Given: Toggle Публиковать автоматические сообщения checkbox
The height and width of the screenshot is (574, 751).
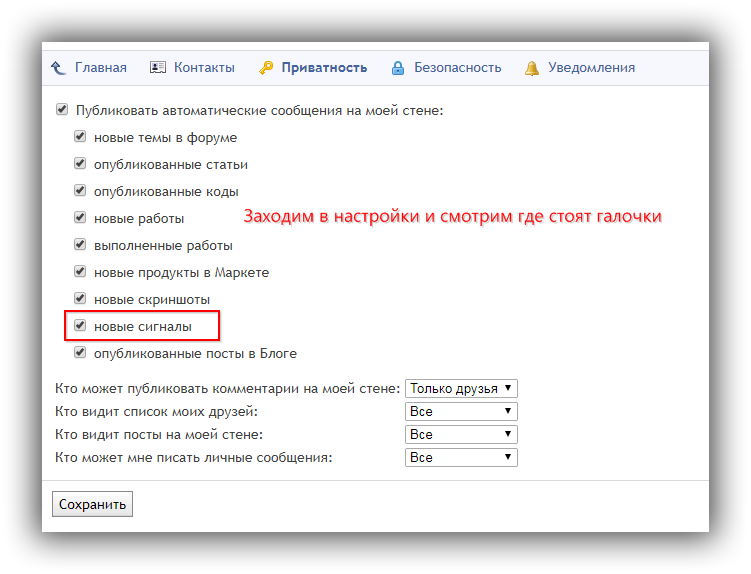Looking at the screenshot, I should pos(62,109).
